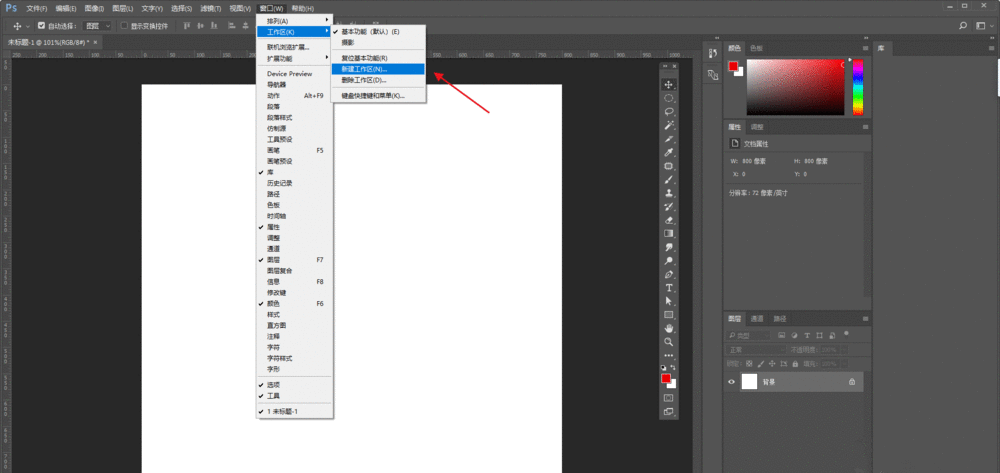The height and width of the screenshot is (473, 1000).
Task: Select the Move tool in the toolbox
Action: tap(669, 85)
